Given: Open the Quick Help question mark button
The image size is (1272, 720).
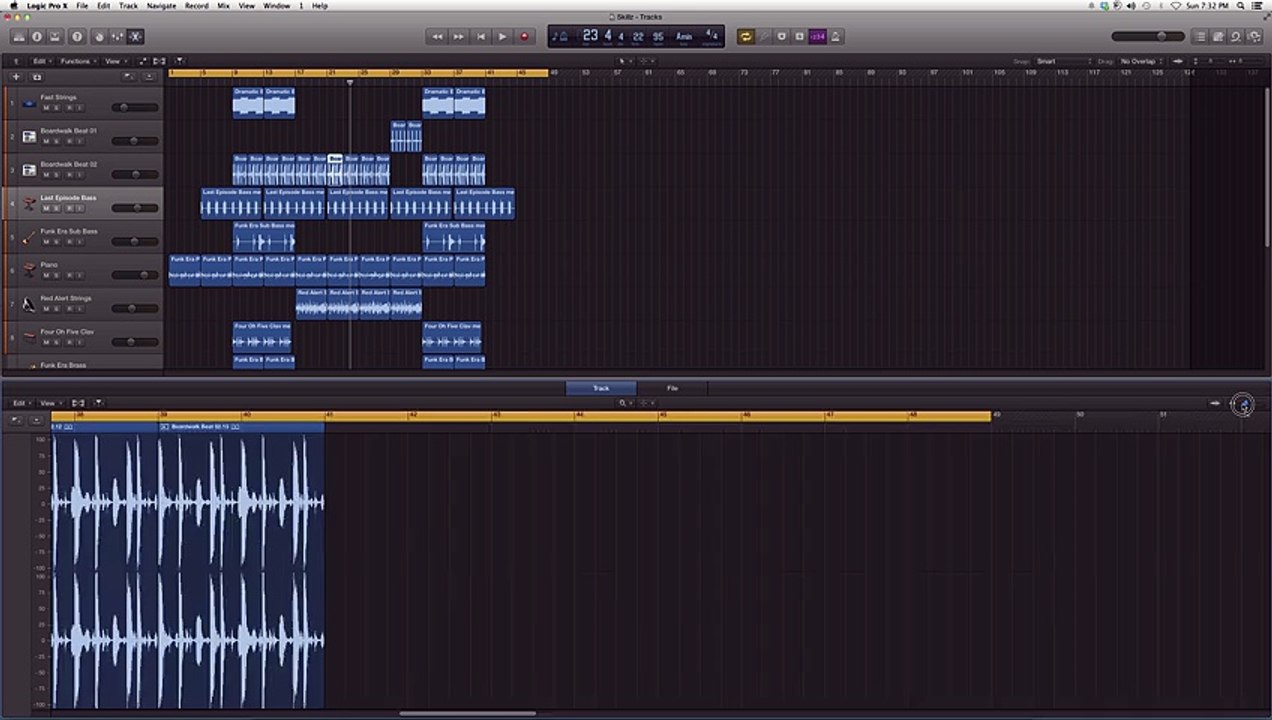Looking at the screenshot, I should (x=77, y=37).
